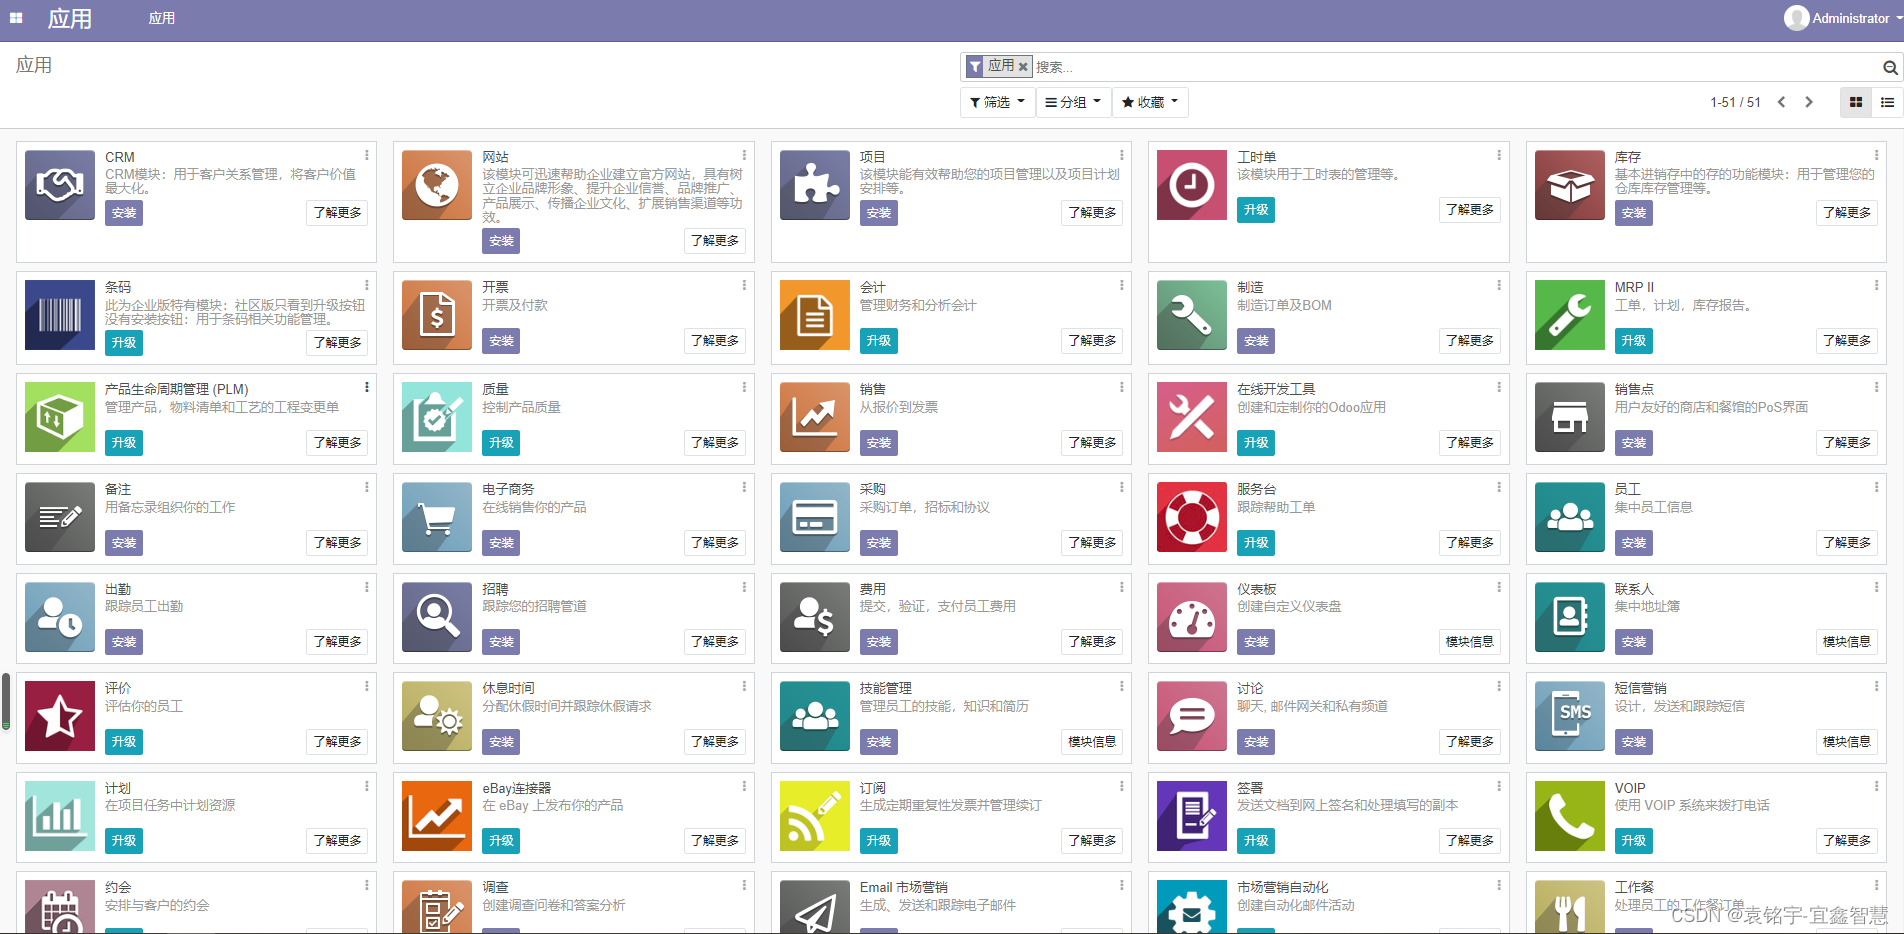Viewport: 1904px width, 934px height.
Task: Click the 应用 menu in the top bar
Action: pos(161,18)
